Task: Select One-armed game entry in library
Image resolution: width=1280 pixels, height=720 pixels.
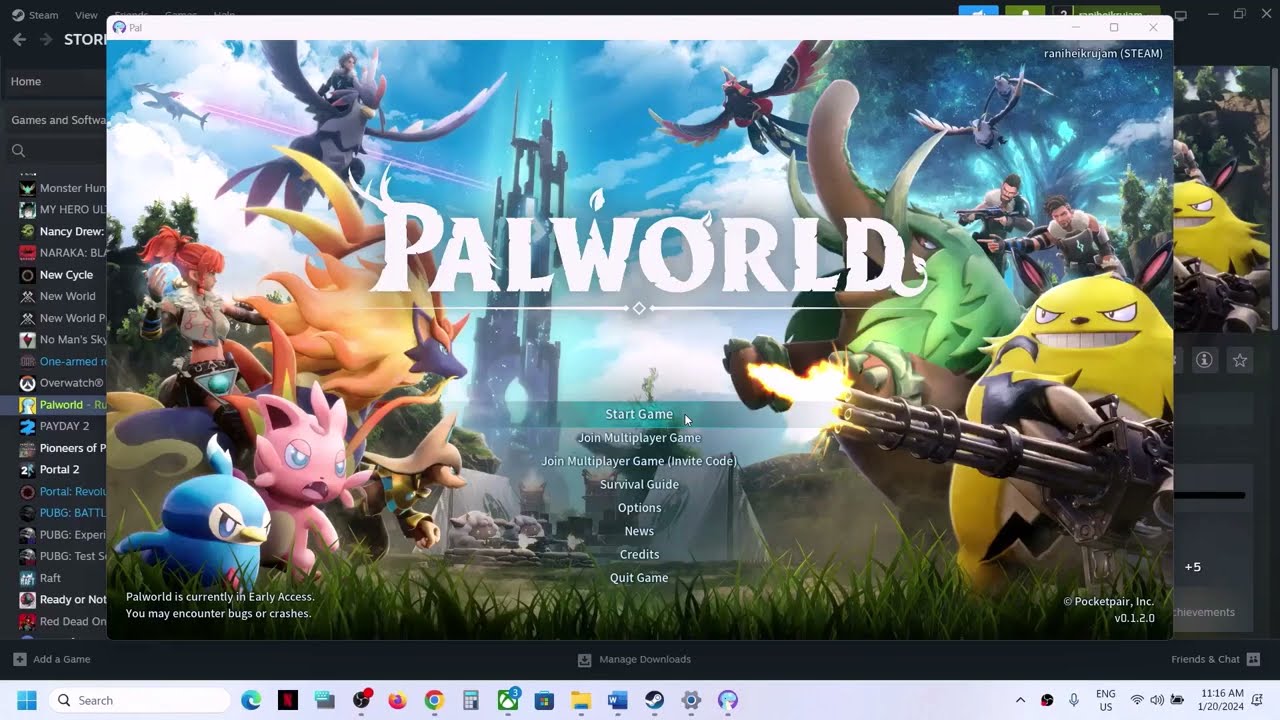Action: pos(63,361)
